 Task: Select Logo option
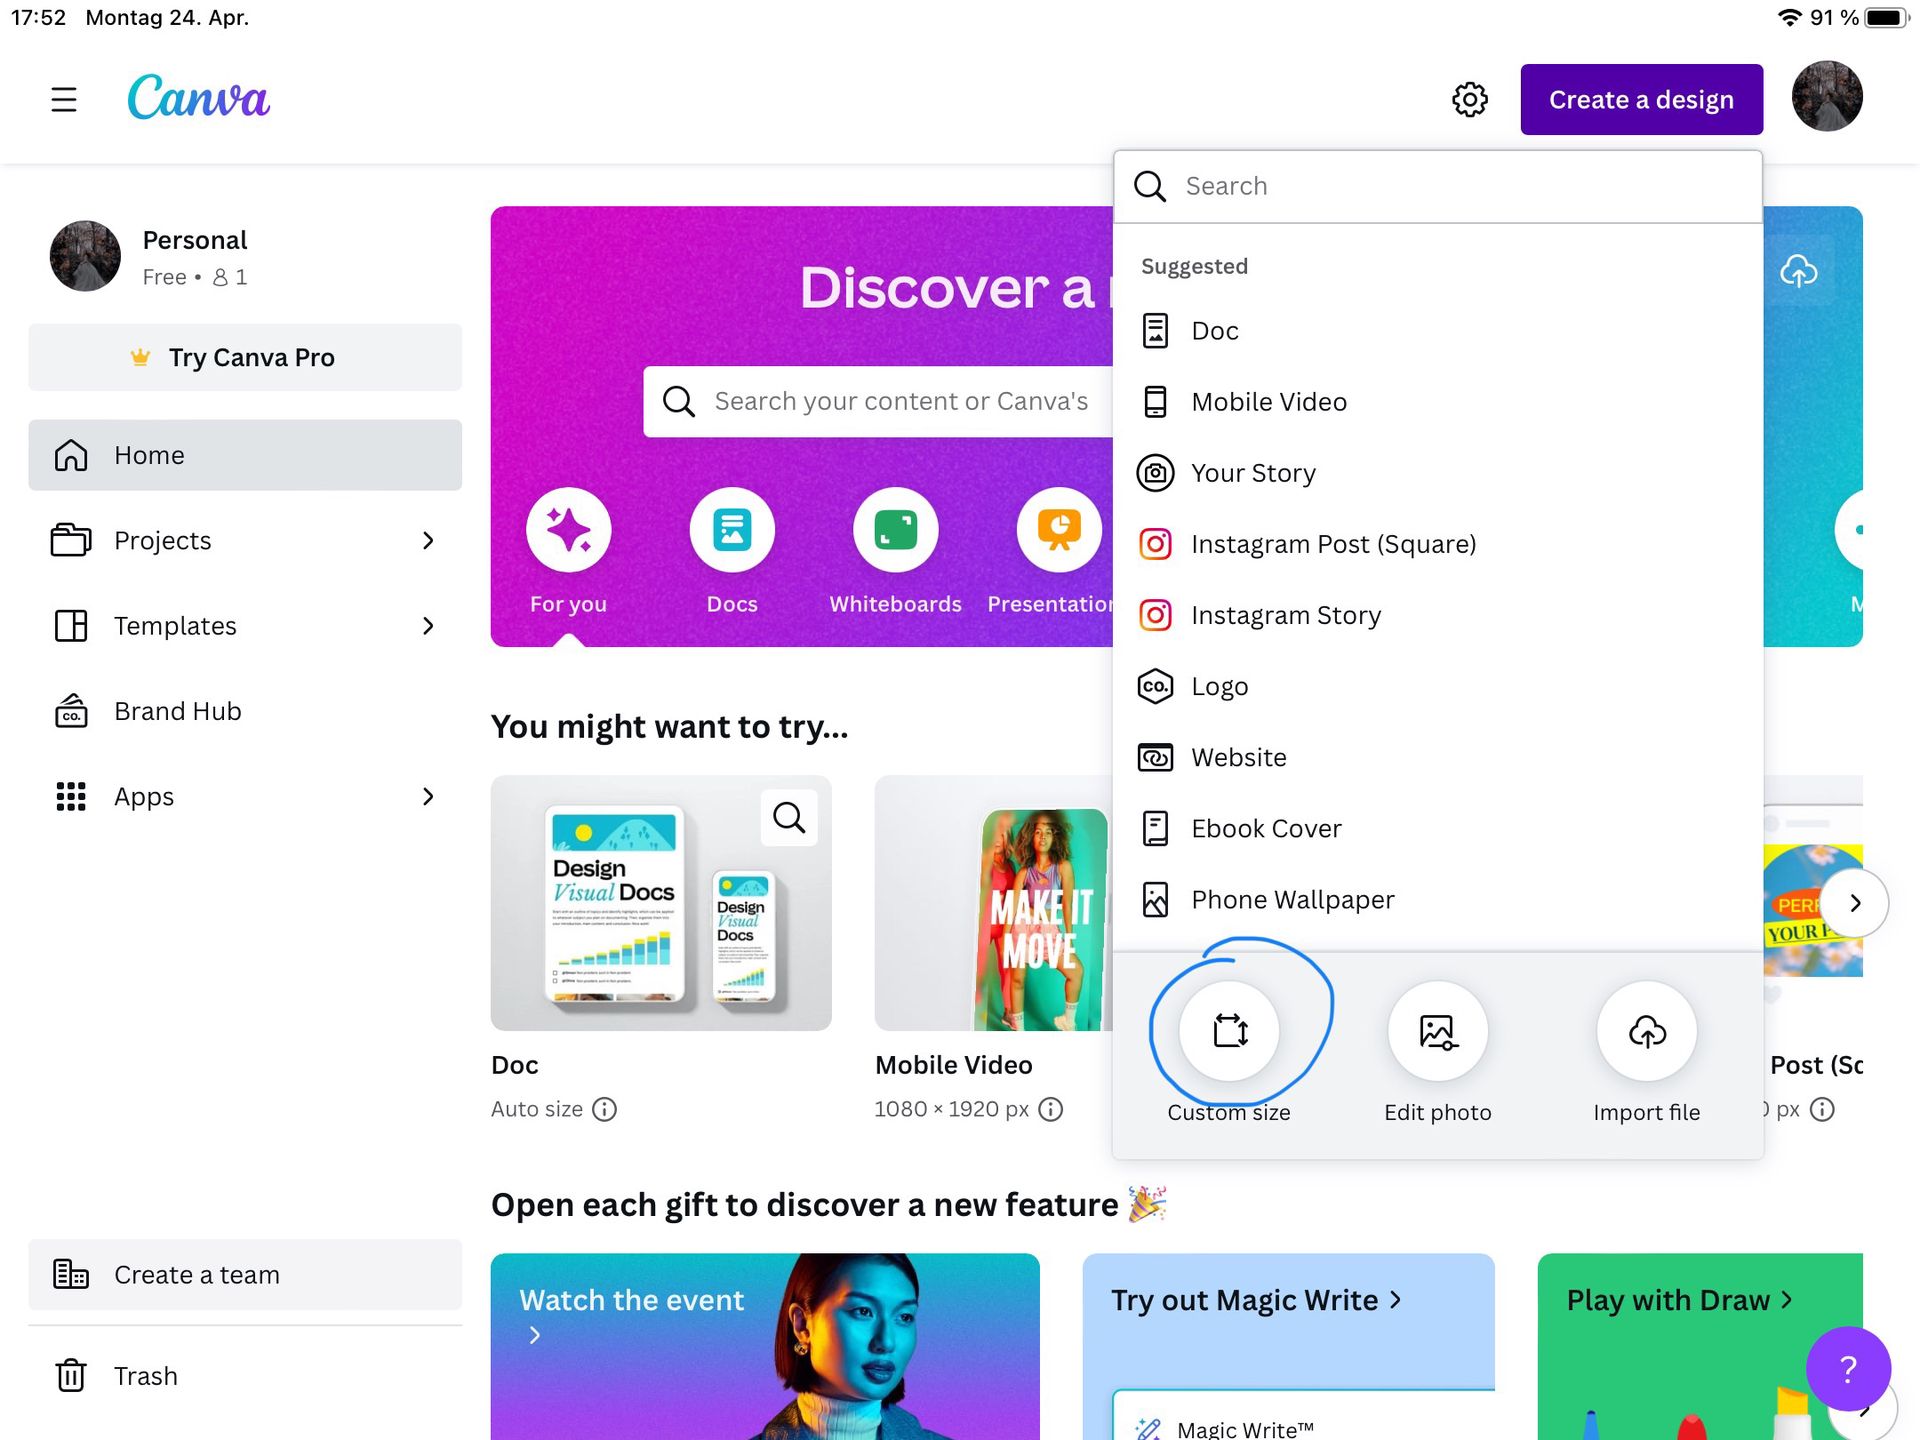coord(1437,686)
